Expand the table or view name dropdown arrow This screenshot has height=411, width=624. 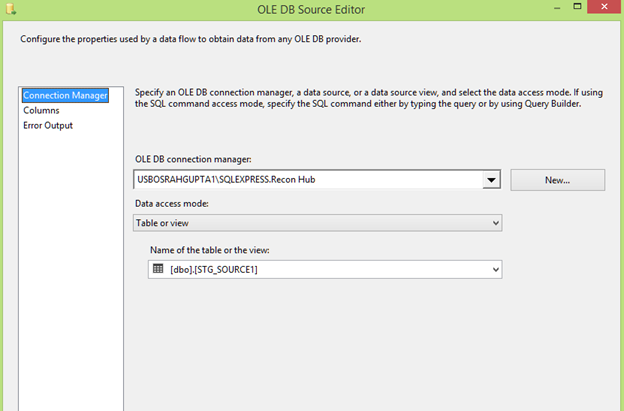(494, 269)
